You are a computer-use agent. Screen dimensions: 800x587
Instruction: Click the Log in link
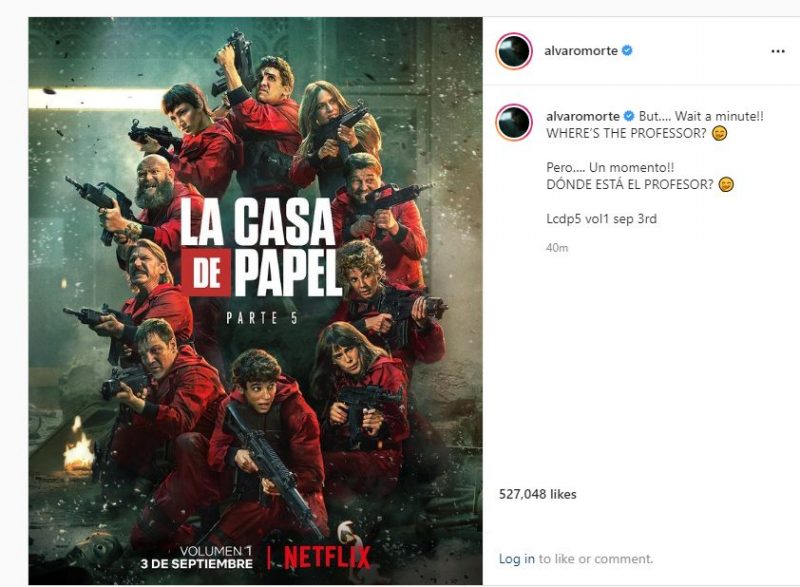pos(517,559)
